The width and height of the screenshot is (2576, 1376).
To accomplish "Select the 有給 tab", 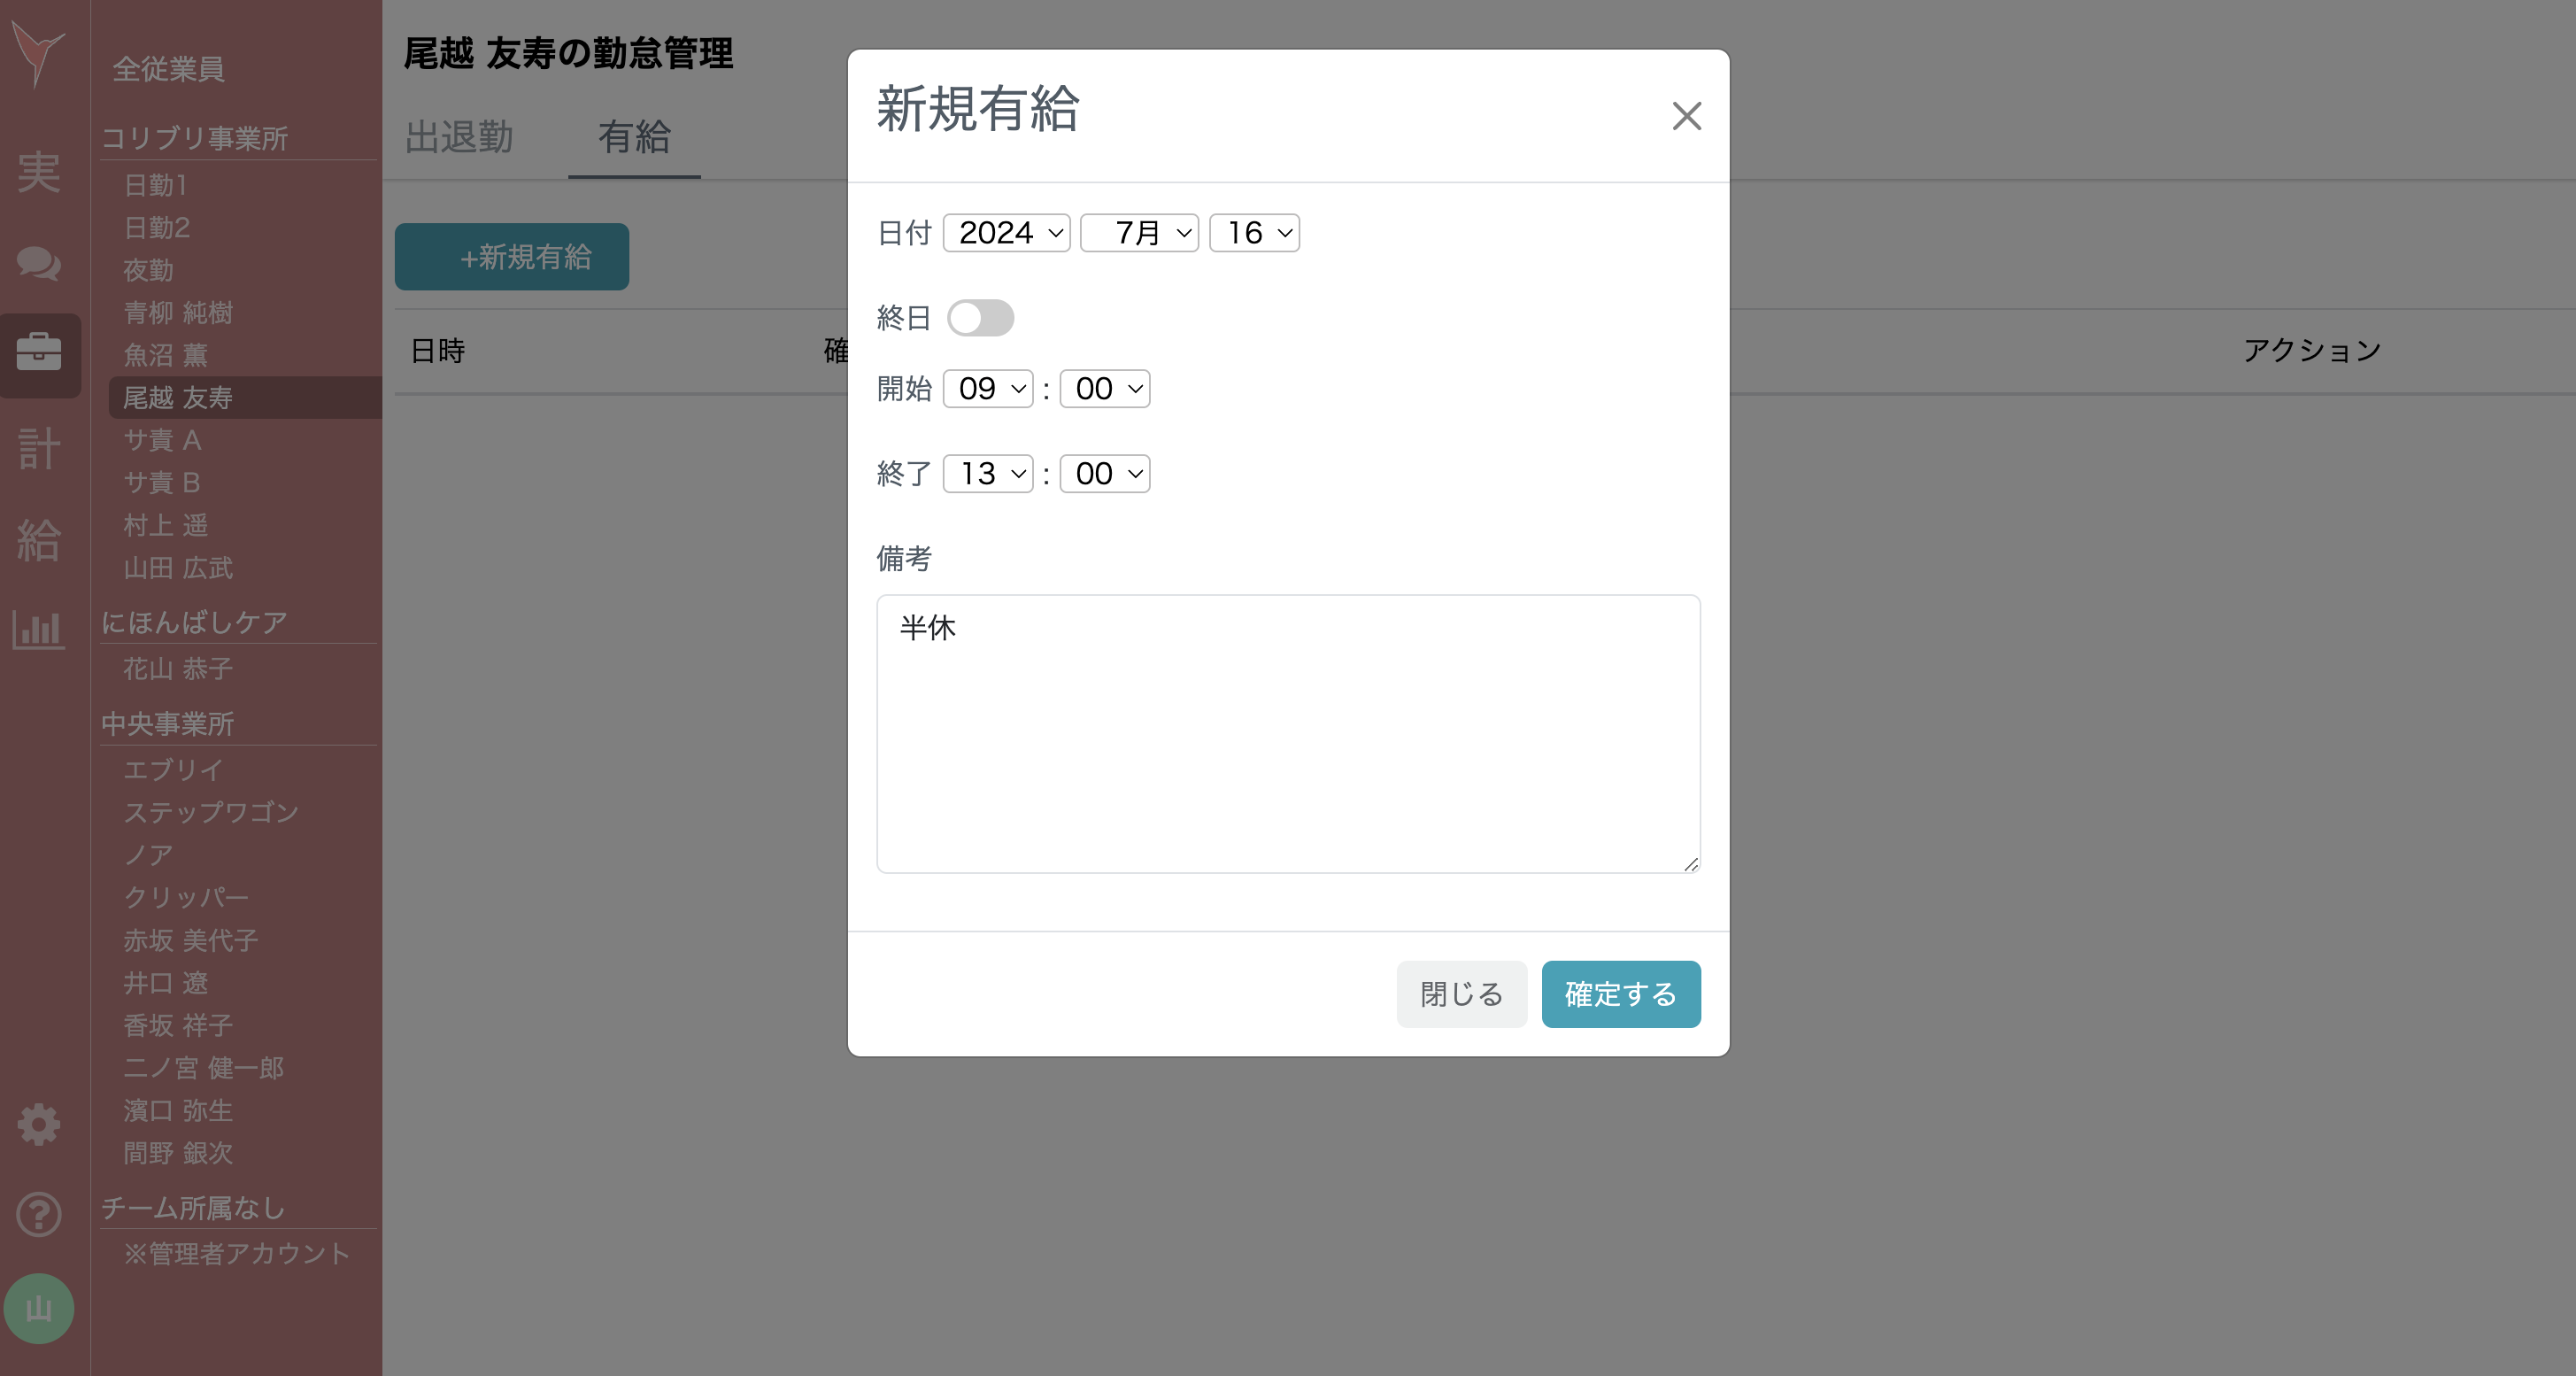I will click(x=634, y=138).
